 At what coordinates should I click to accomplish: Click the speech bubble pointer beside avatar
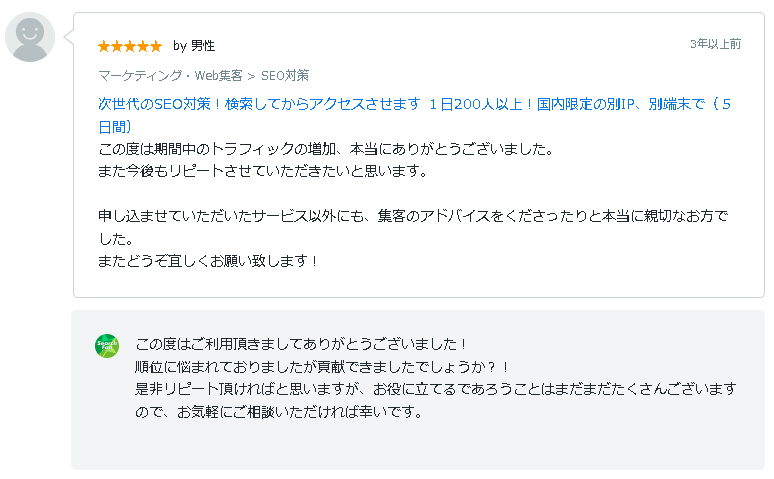(69, 37)
